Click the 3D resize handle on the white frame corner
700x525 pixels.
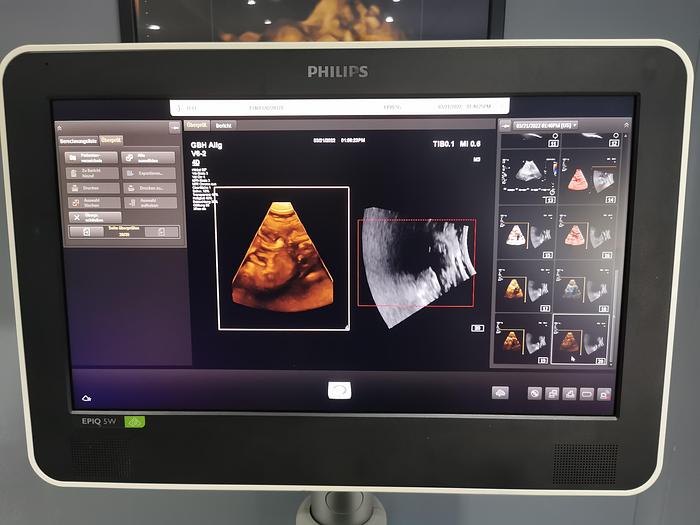(347, 328)
